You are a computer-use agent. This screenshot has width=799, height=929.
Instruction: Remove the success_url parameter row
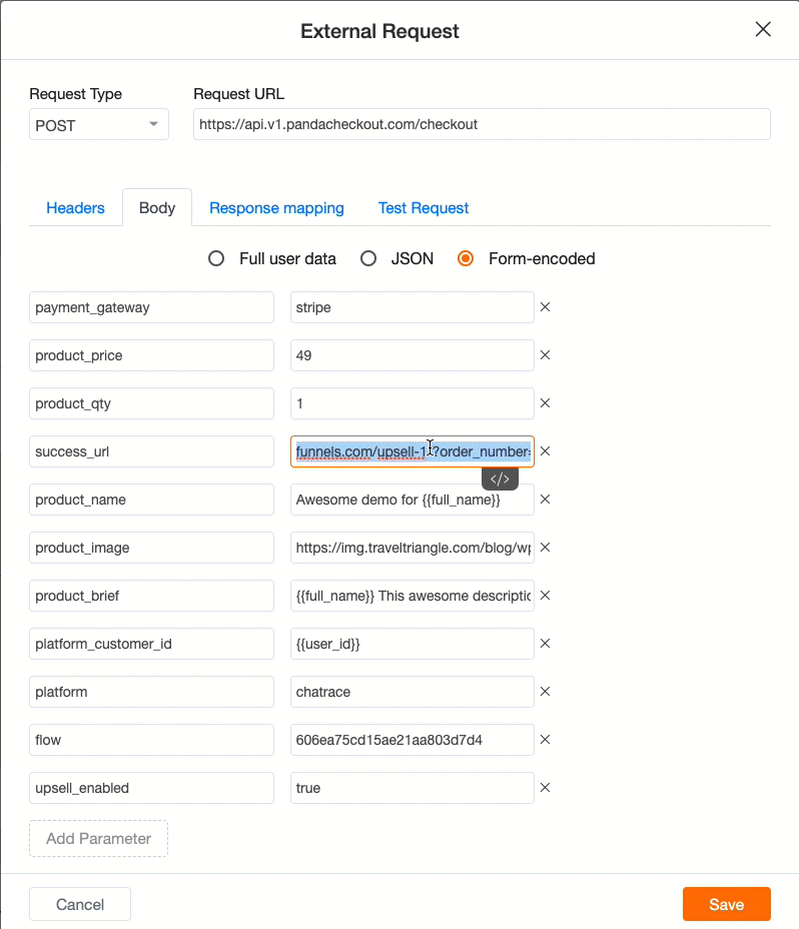545,451
